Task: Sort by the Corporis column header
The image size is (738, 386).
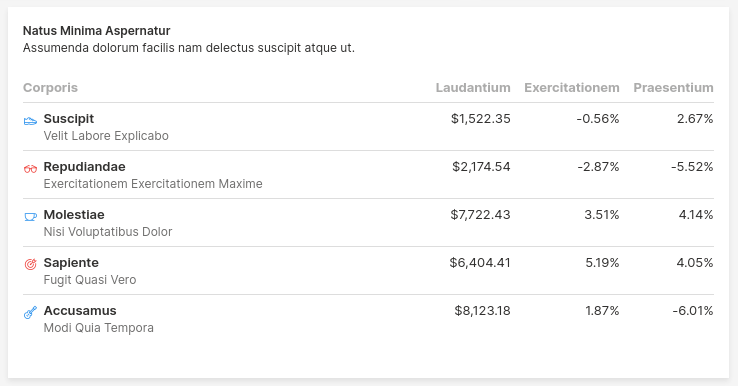Action: click(x=50, y=88)
